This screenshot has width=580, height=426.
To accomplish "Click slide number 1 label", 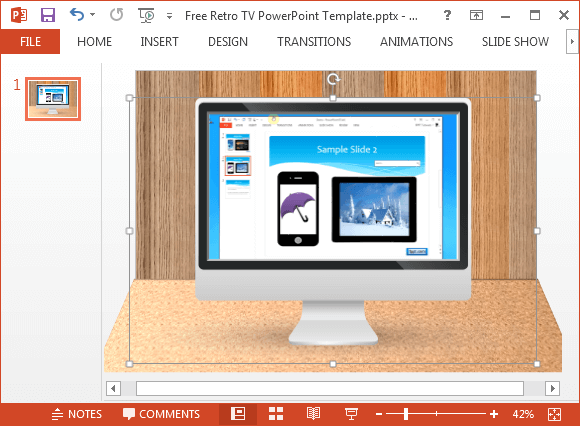I will pos(17,85).
